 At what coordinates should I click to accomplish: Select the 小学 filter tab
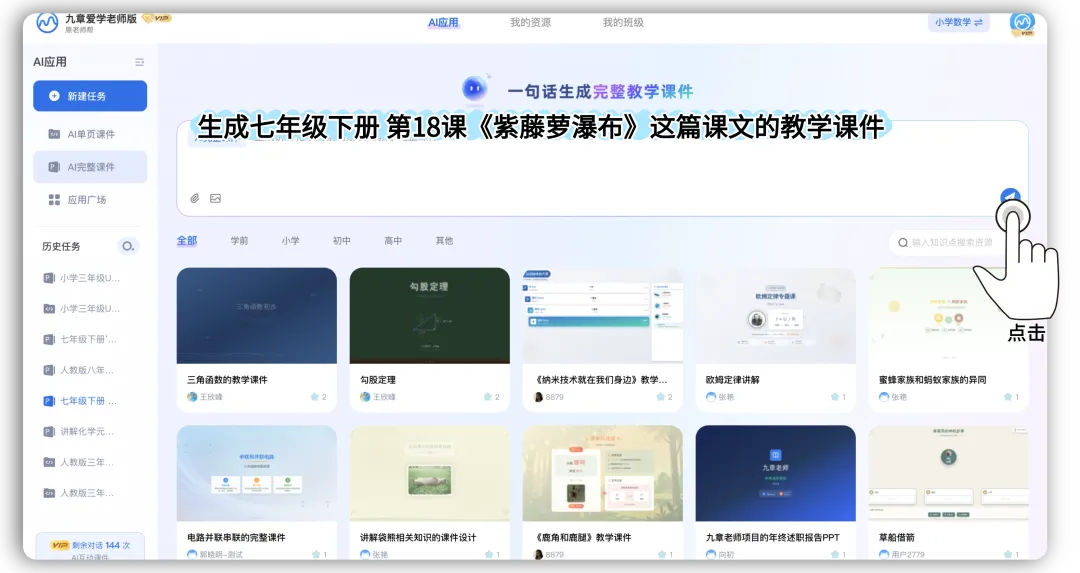point(291,240)
